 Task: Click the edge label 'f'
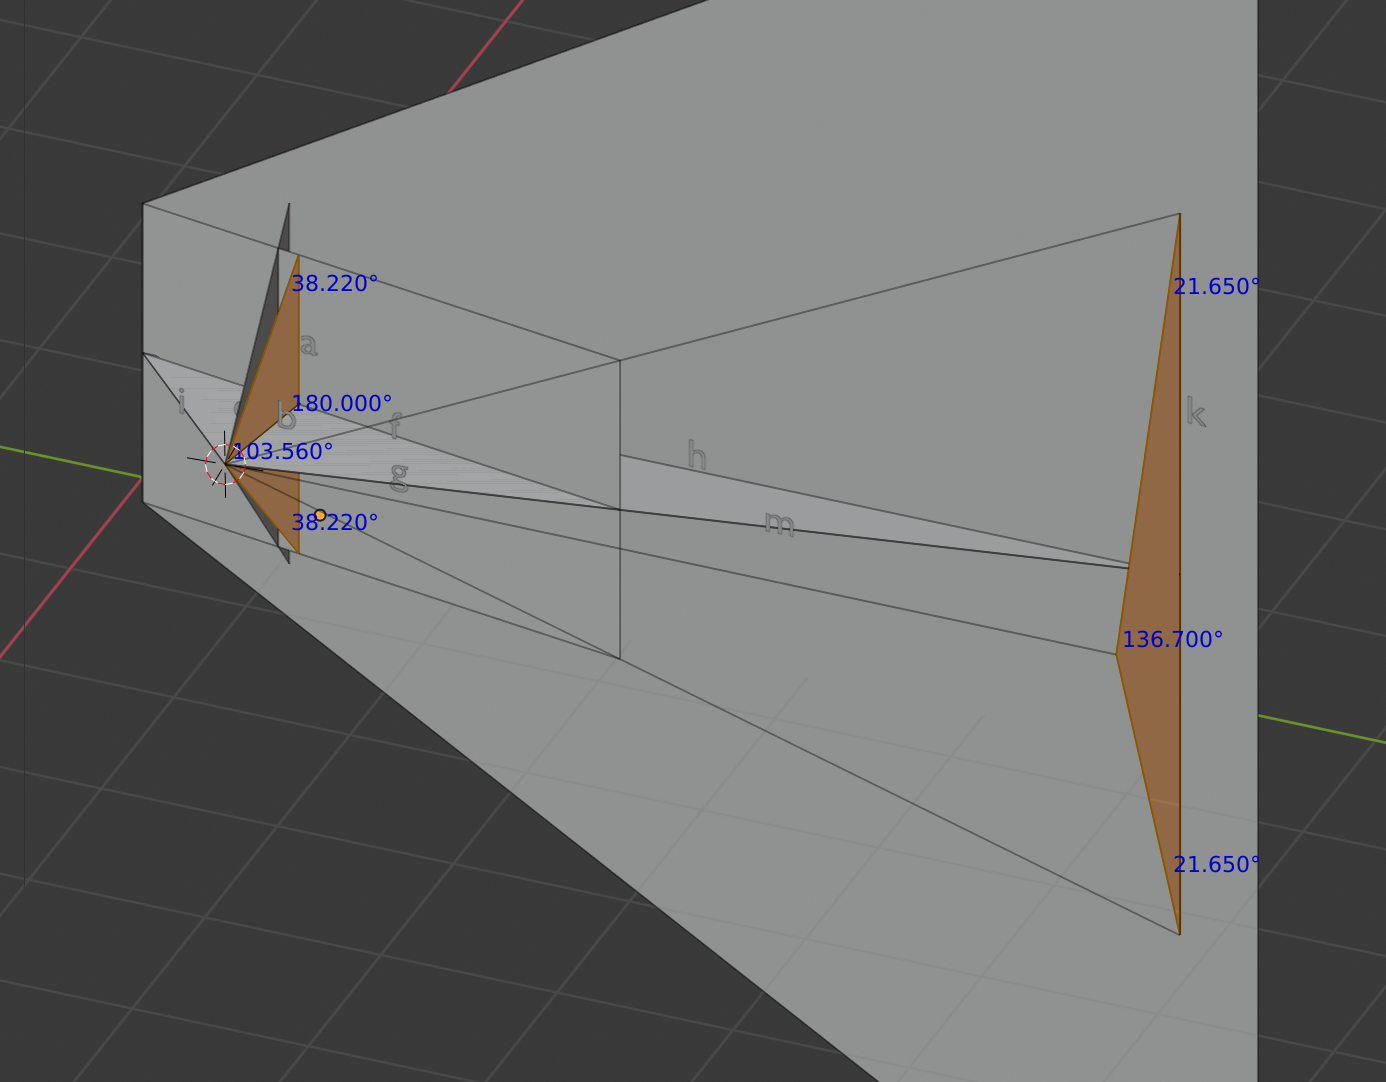[395, 427]
